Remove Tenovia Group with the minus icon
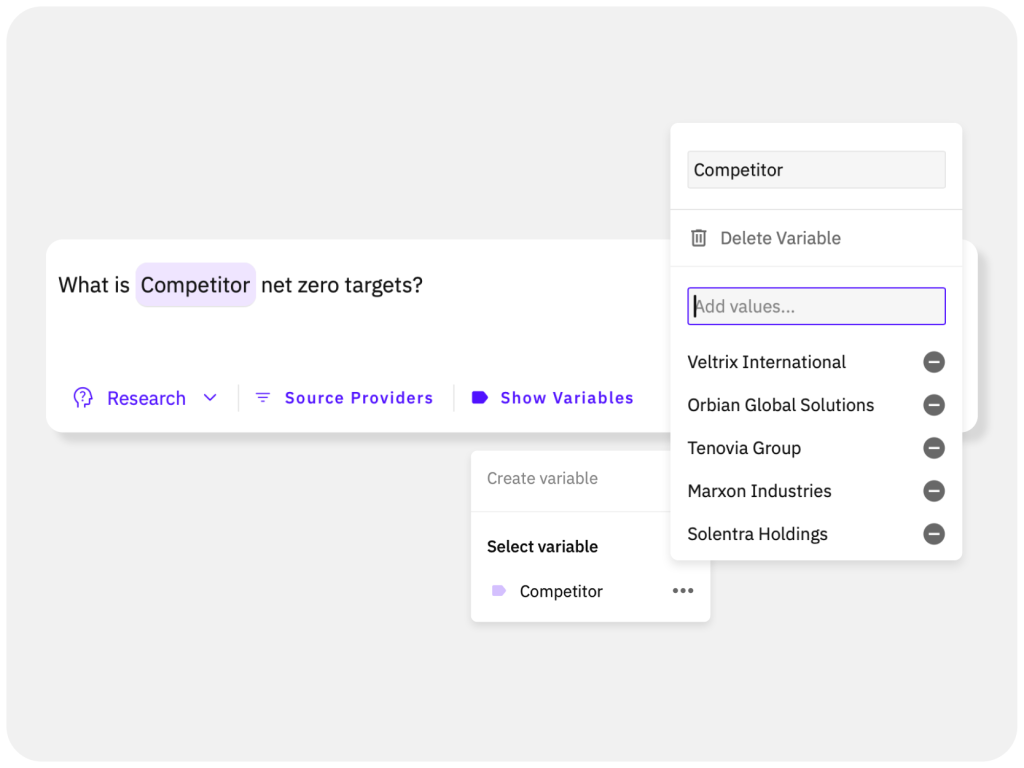 coord(934,448)
